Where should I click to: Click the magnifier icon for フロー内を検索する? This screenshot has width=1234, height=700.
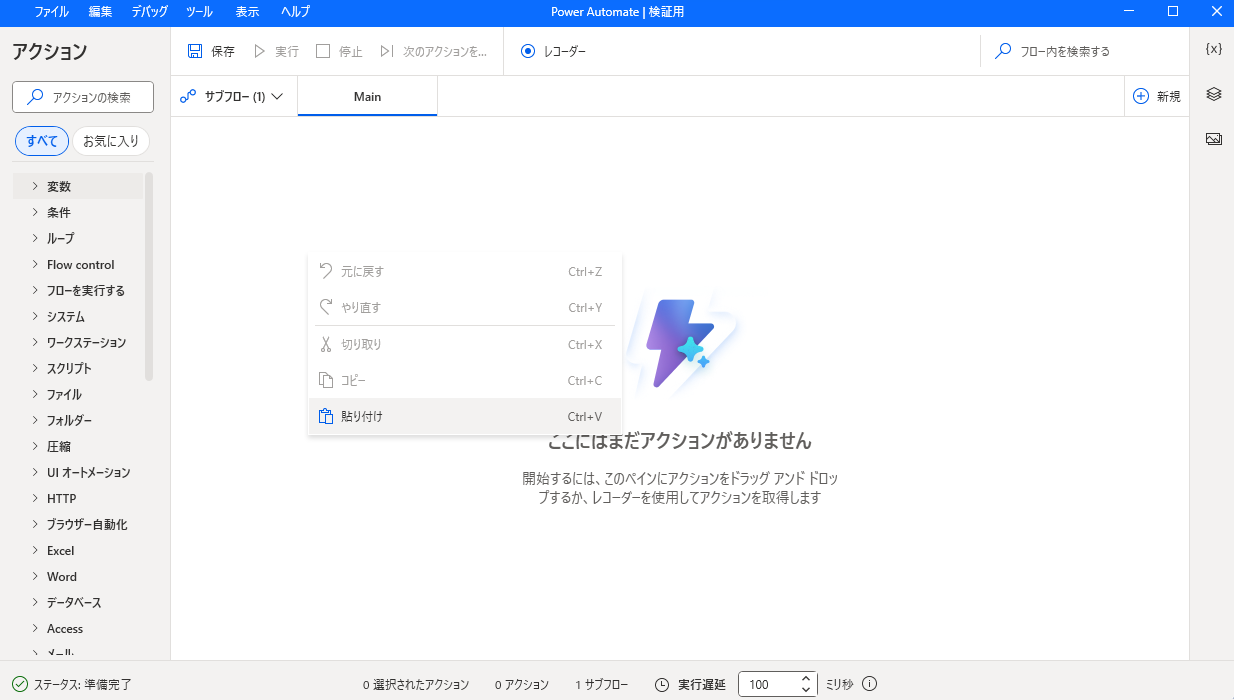1003,51
